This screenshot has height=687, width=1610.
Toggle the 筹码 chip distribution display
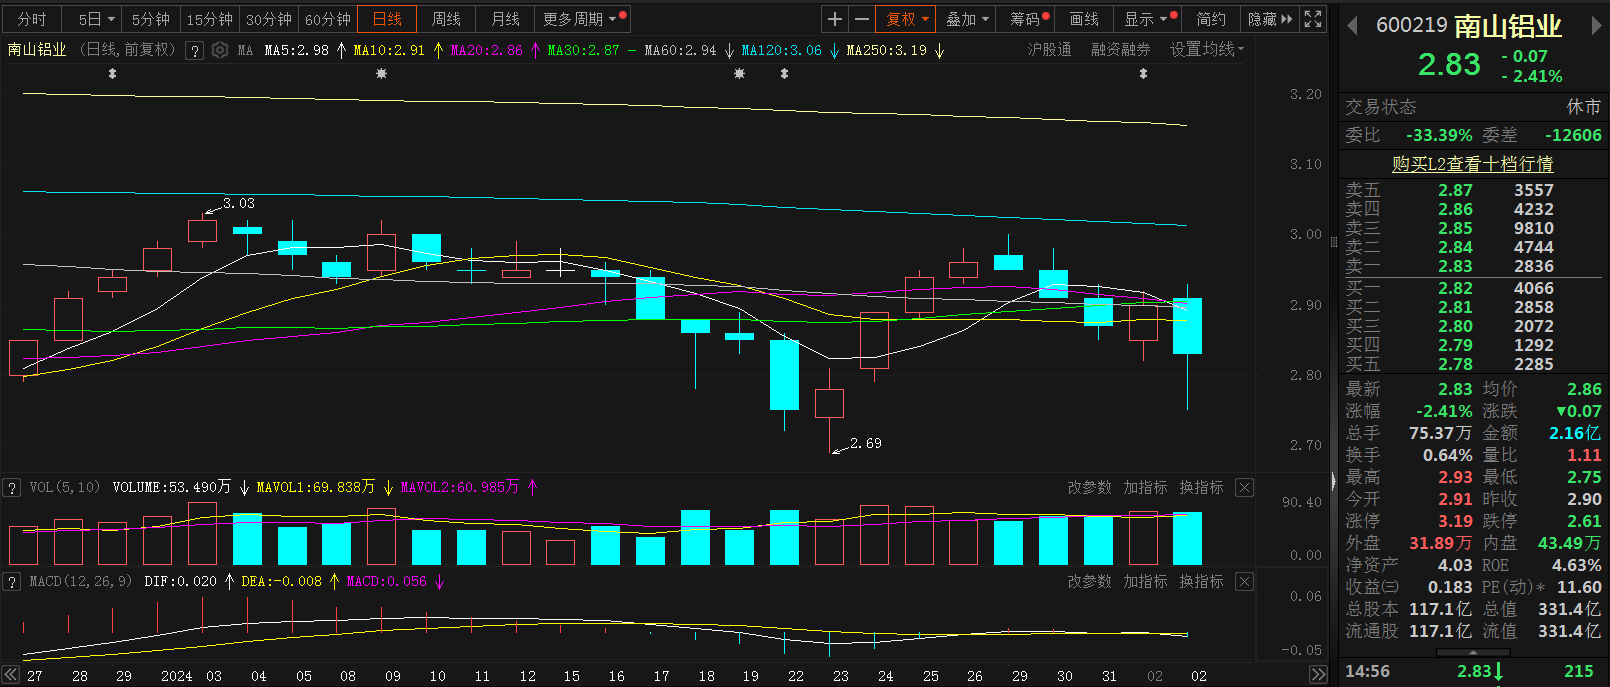click(x=1029, y=19)
